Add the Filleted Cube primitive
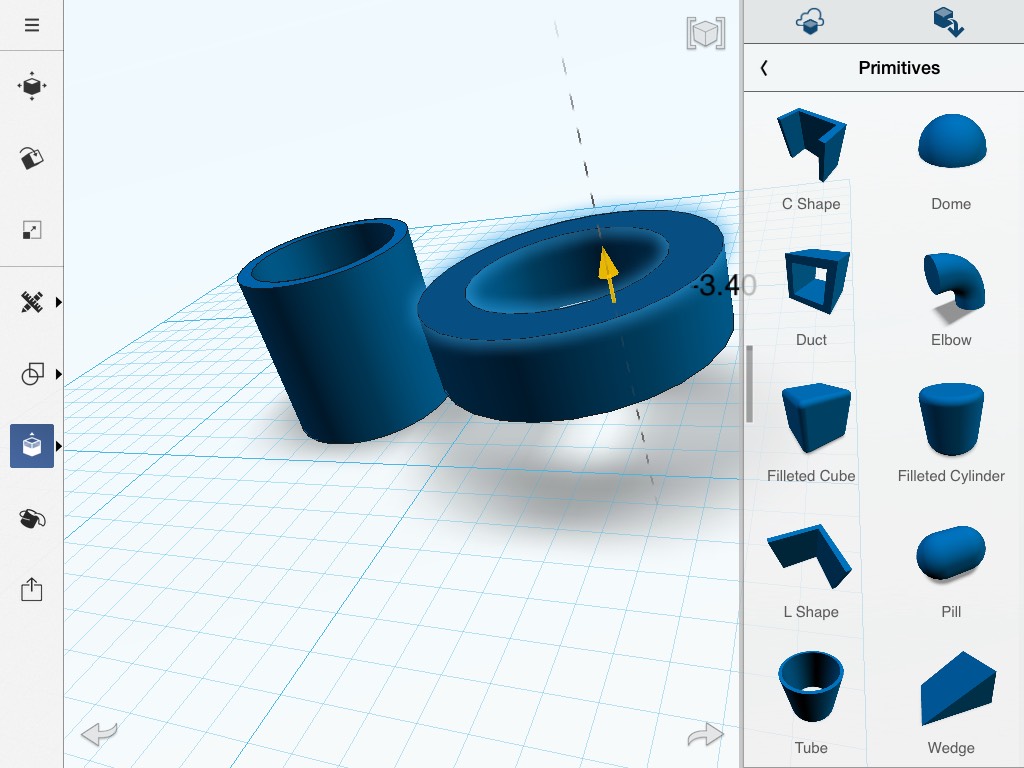1024x768 pixels. (815, 418)
